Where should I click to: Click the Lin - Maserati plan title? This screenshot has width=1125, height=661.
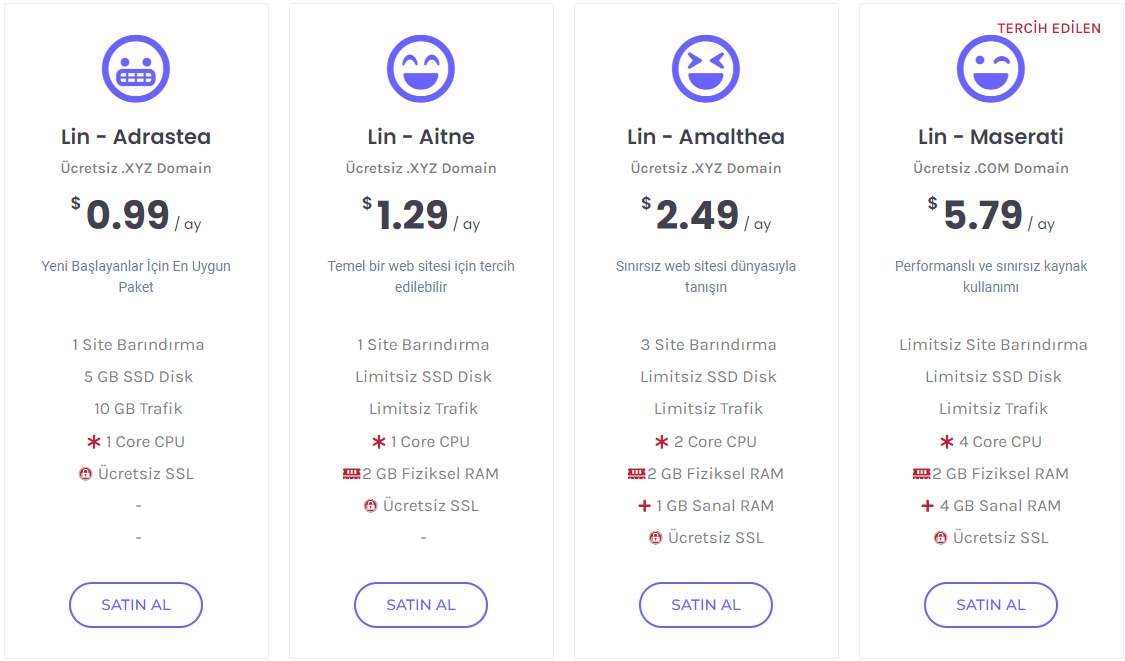(991, 137)
